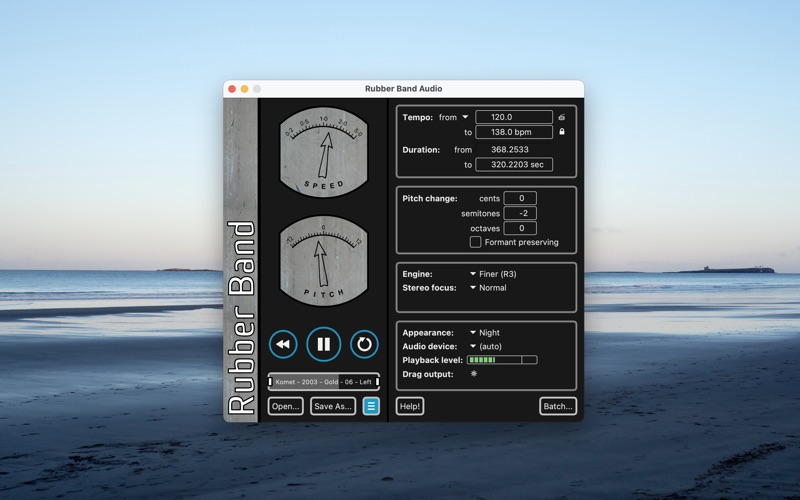Pause playback with the pause button
The height and width of the screenshot is (500, 800).
(x=323, y=344)
